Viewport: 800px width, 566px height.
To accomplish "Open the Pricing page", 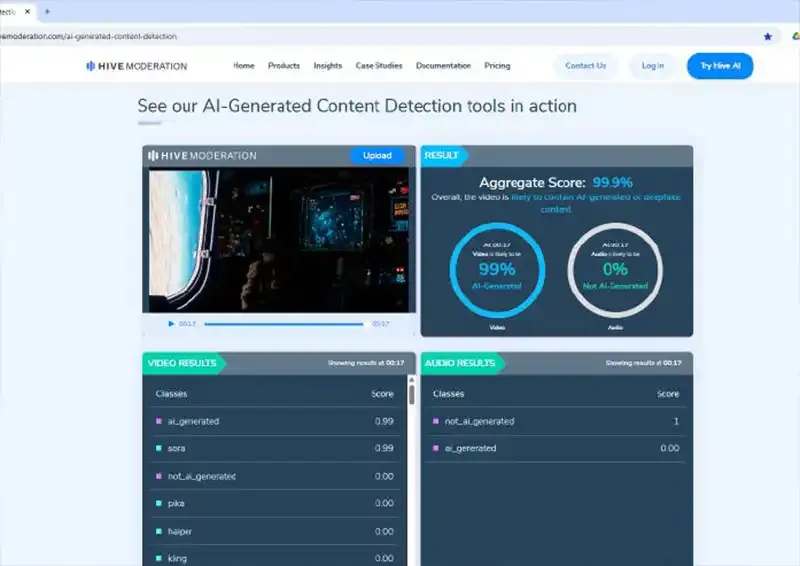I will click(497, 66).
